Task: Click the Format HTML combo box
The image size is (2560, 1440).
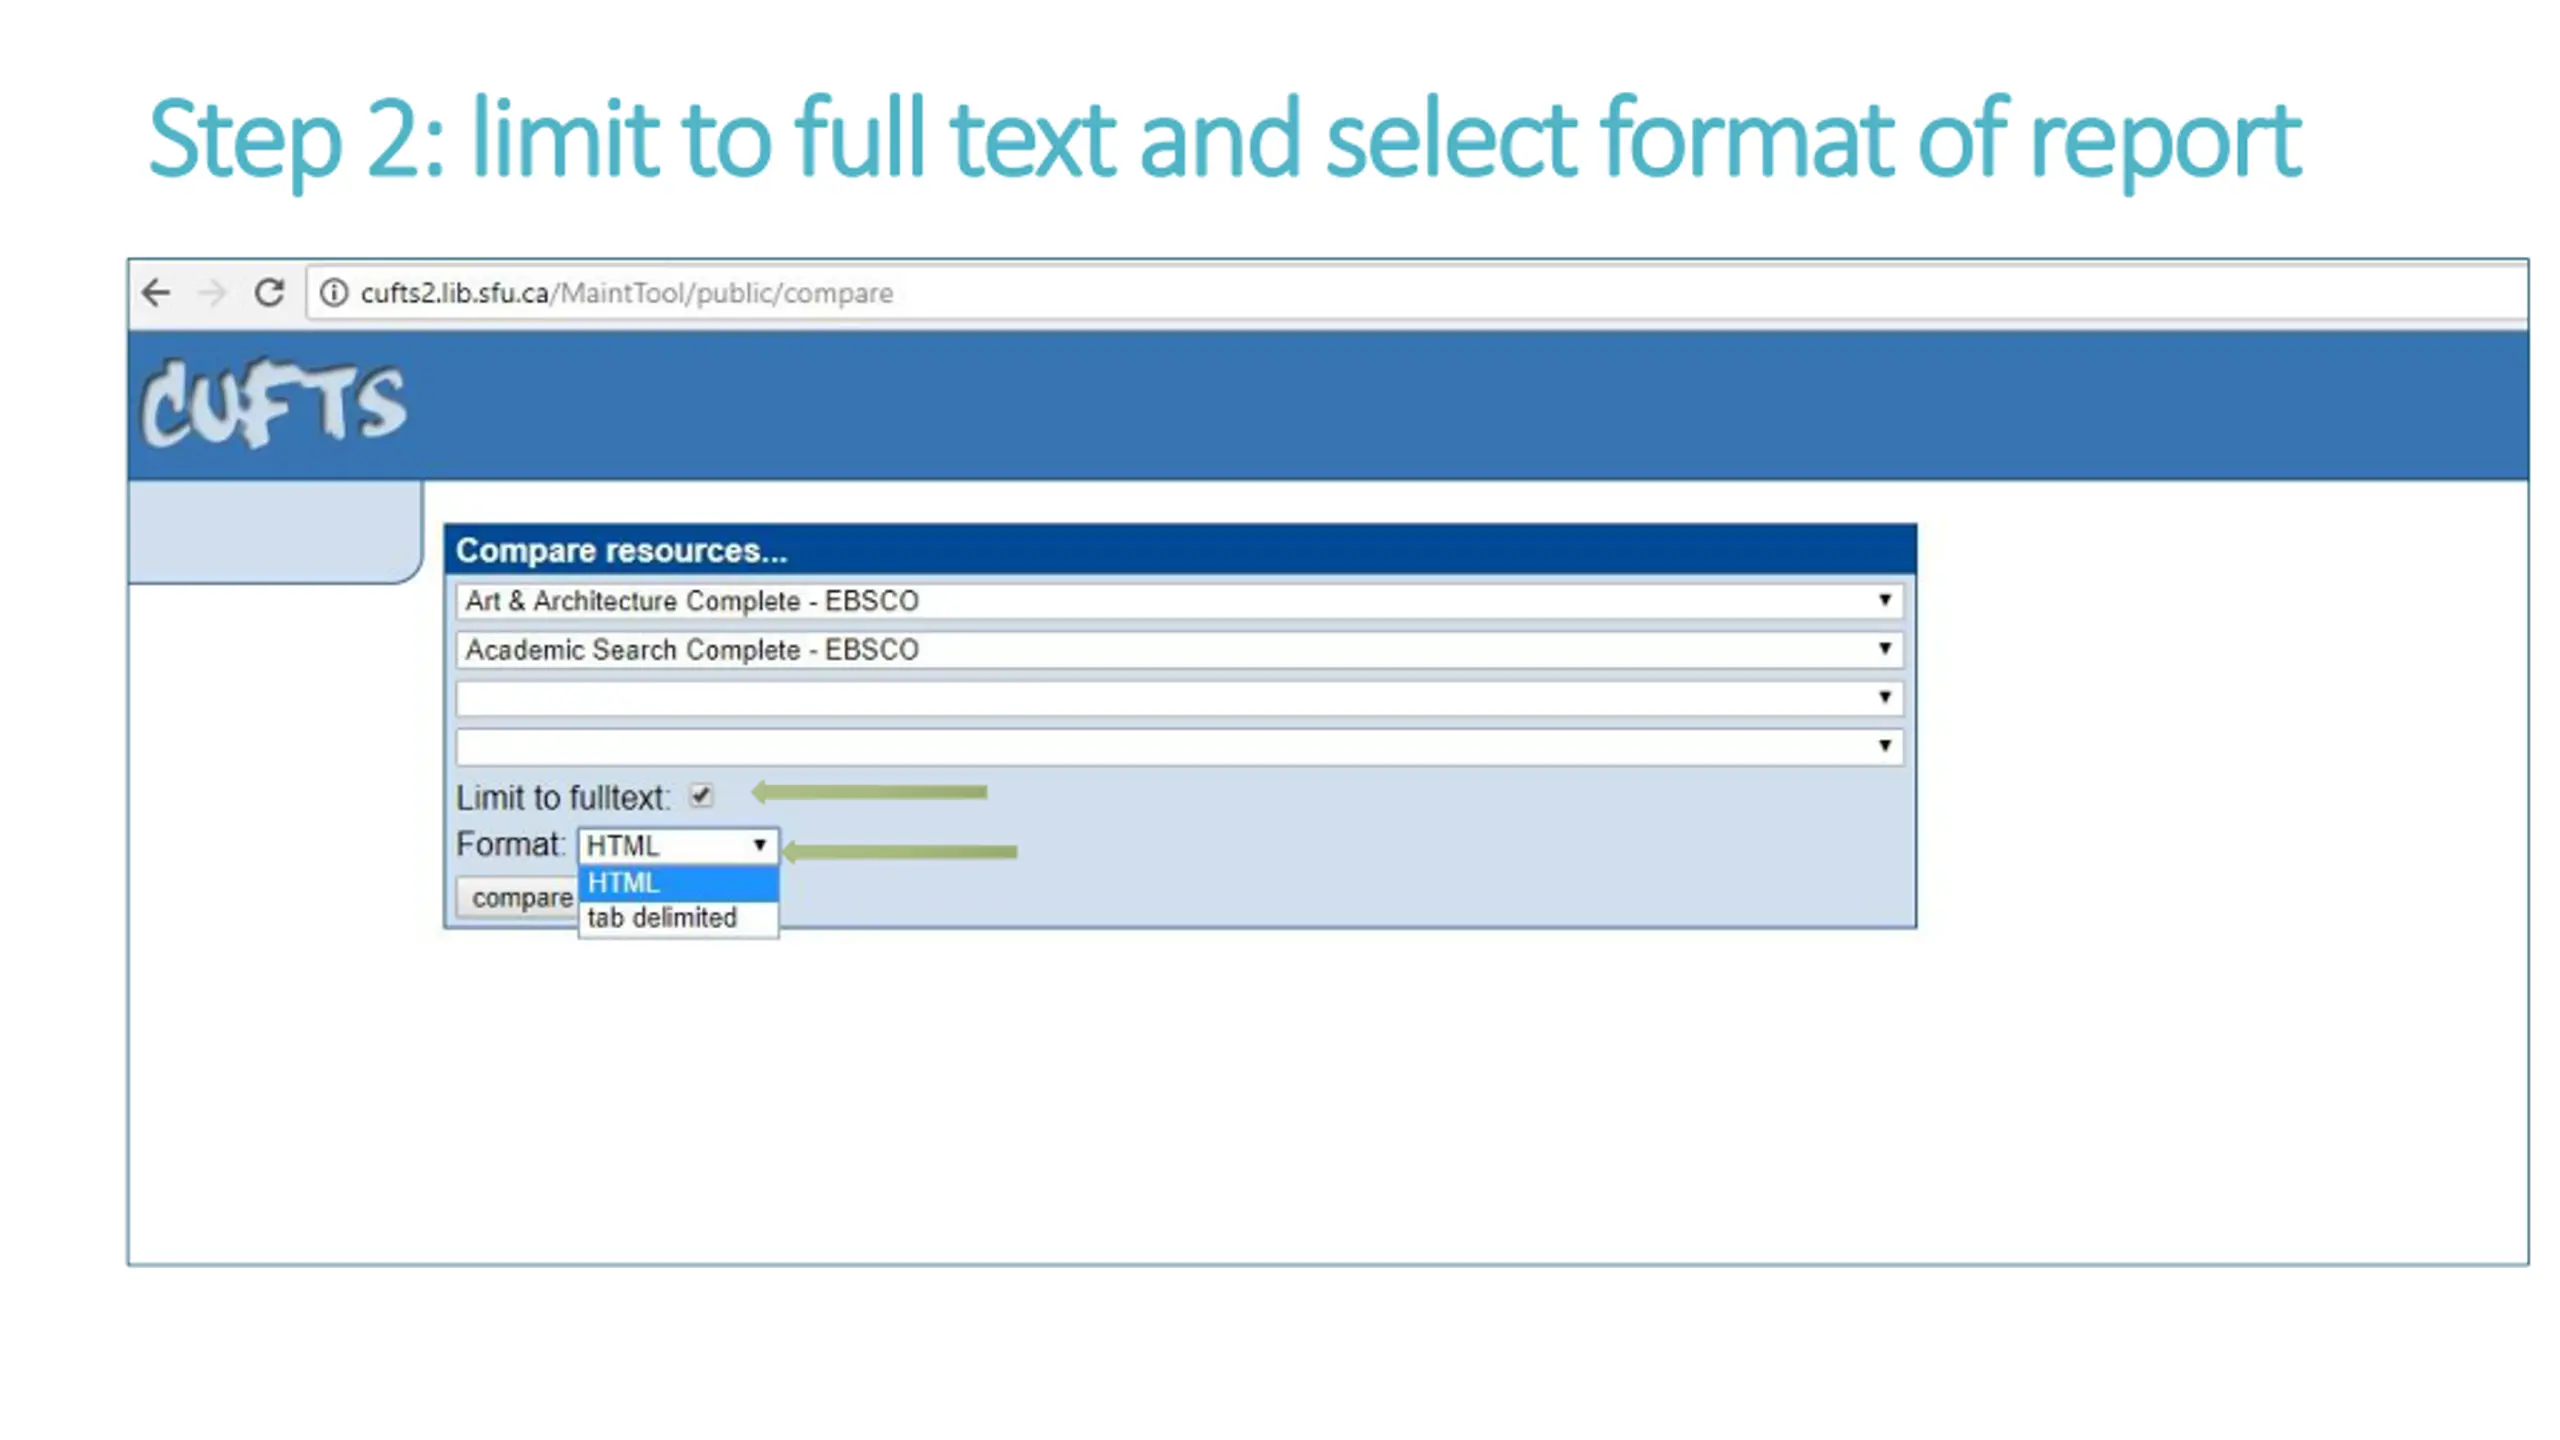Action: (x=677, y=846)
